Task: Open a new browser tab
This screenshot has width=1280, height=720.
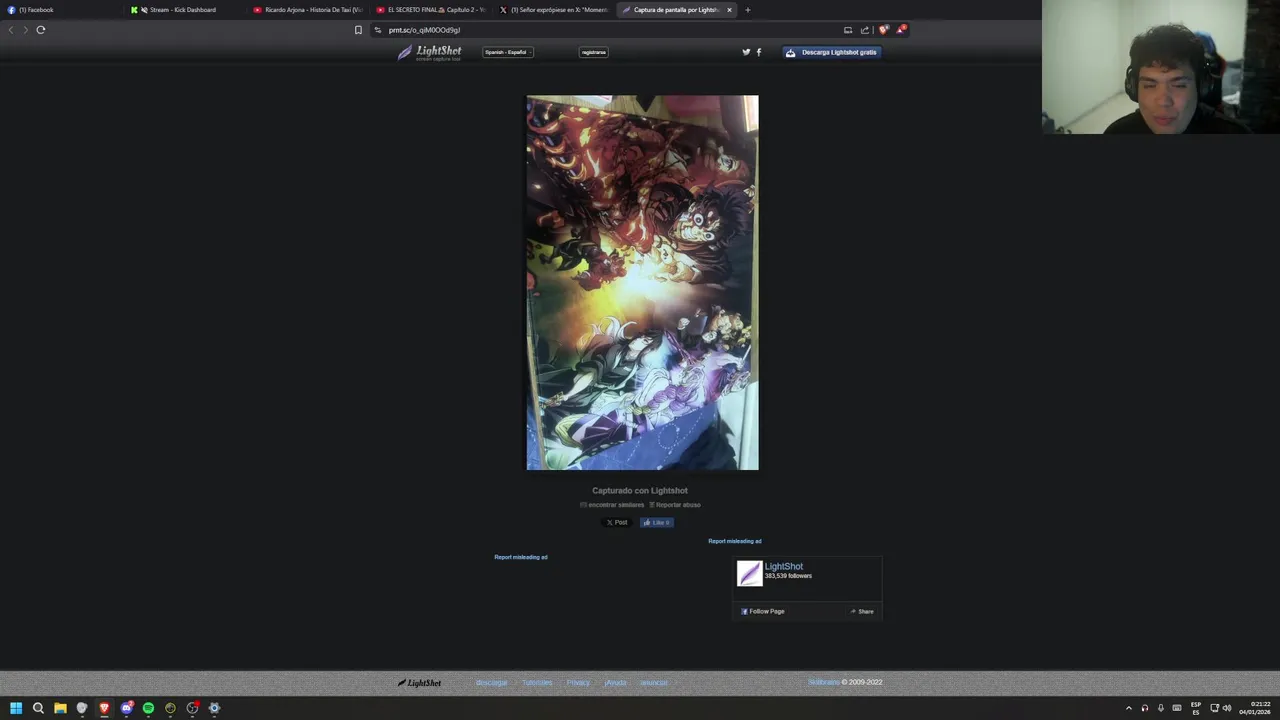Action: point(747,10)
